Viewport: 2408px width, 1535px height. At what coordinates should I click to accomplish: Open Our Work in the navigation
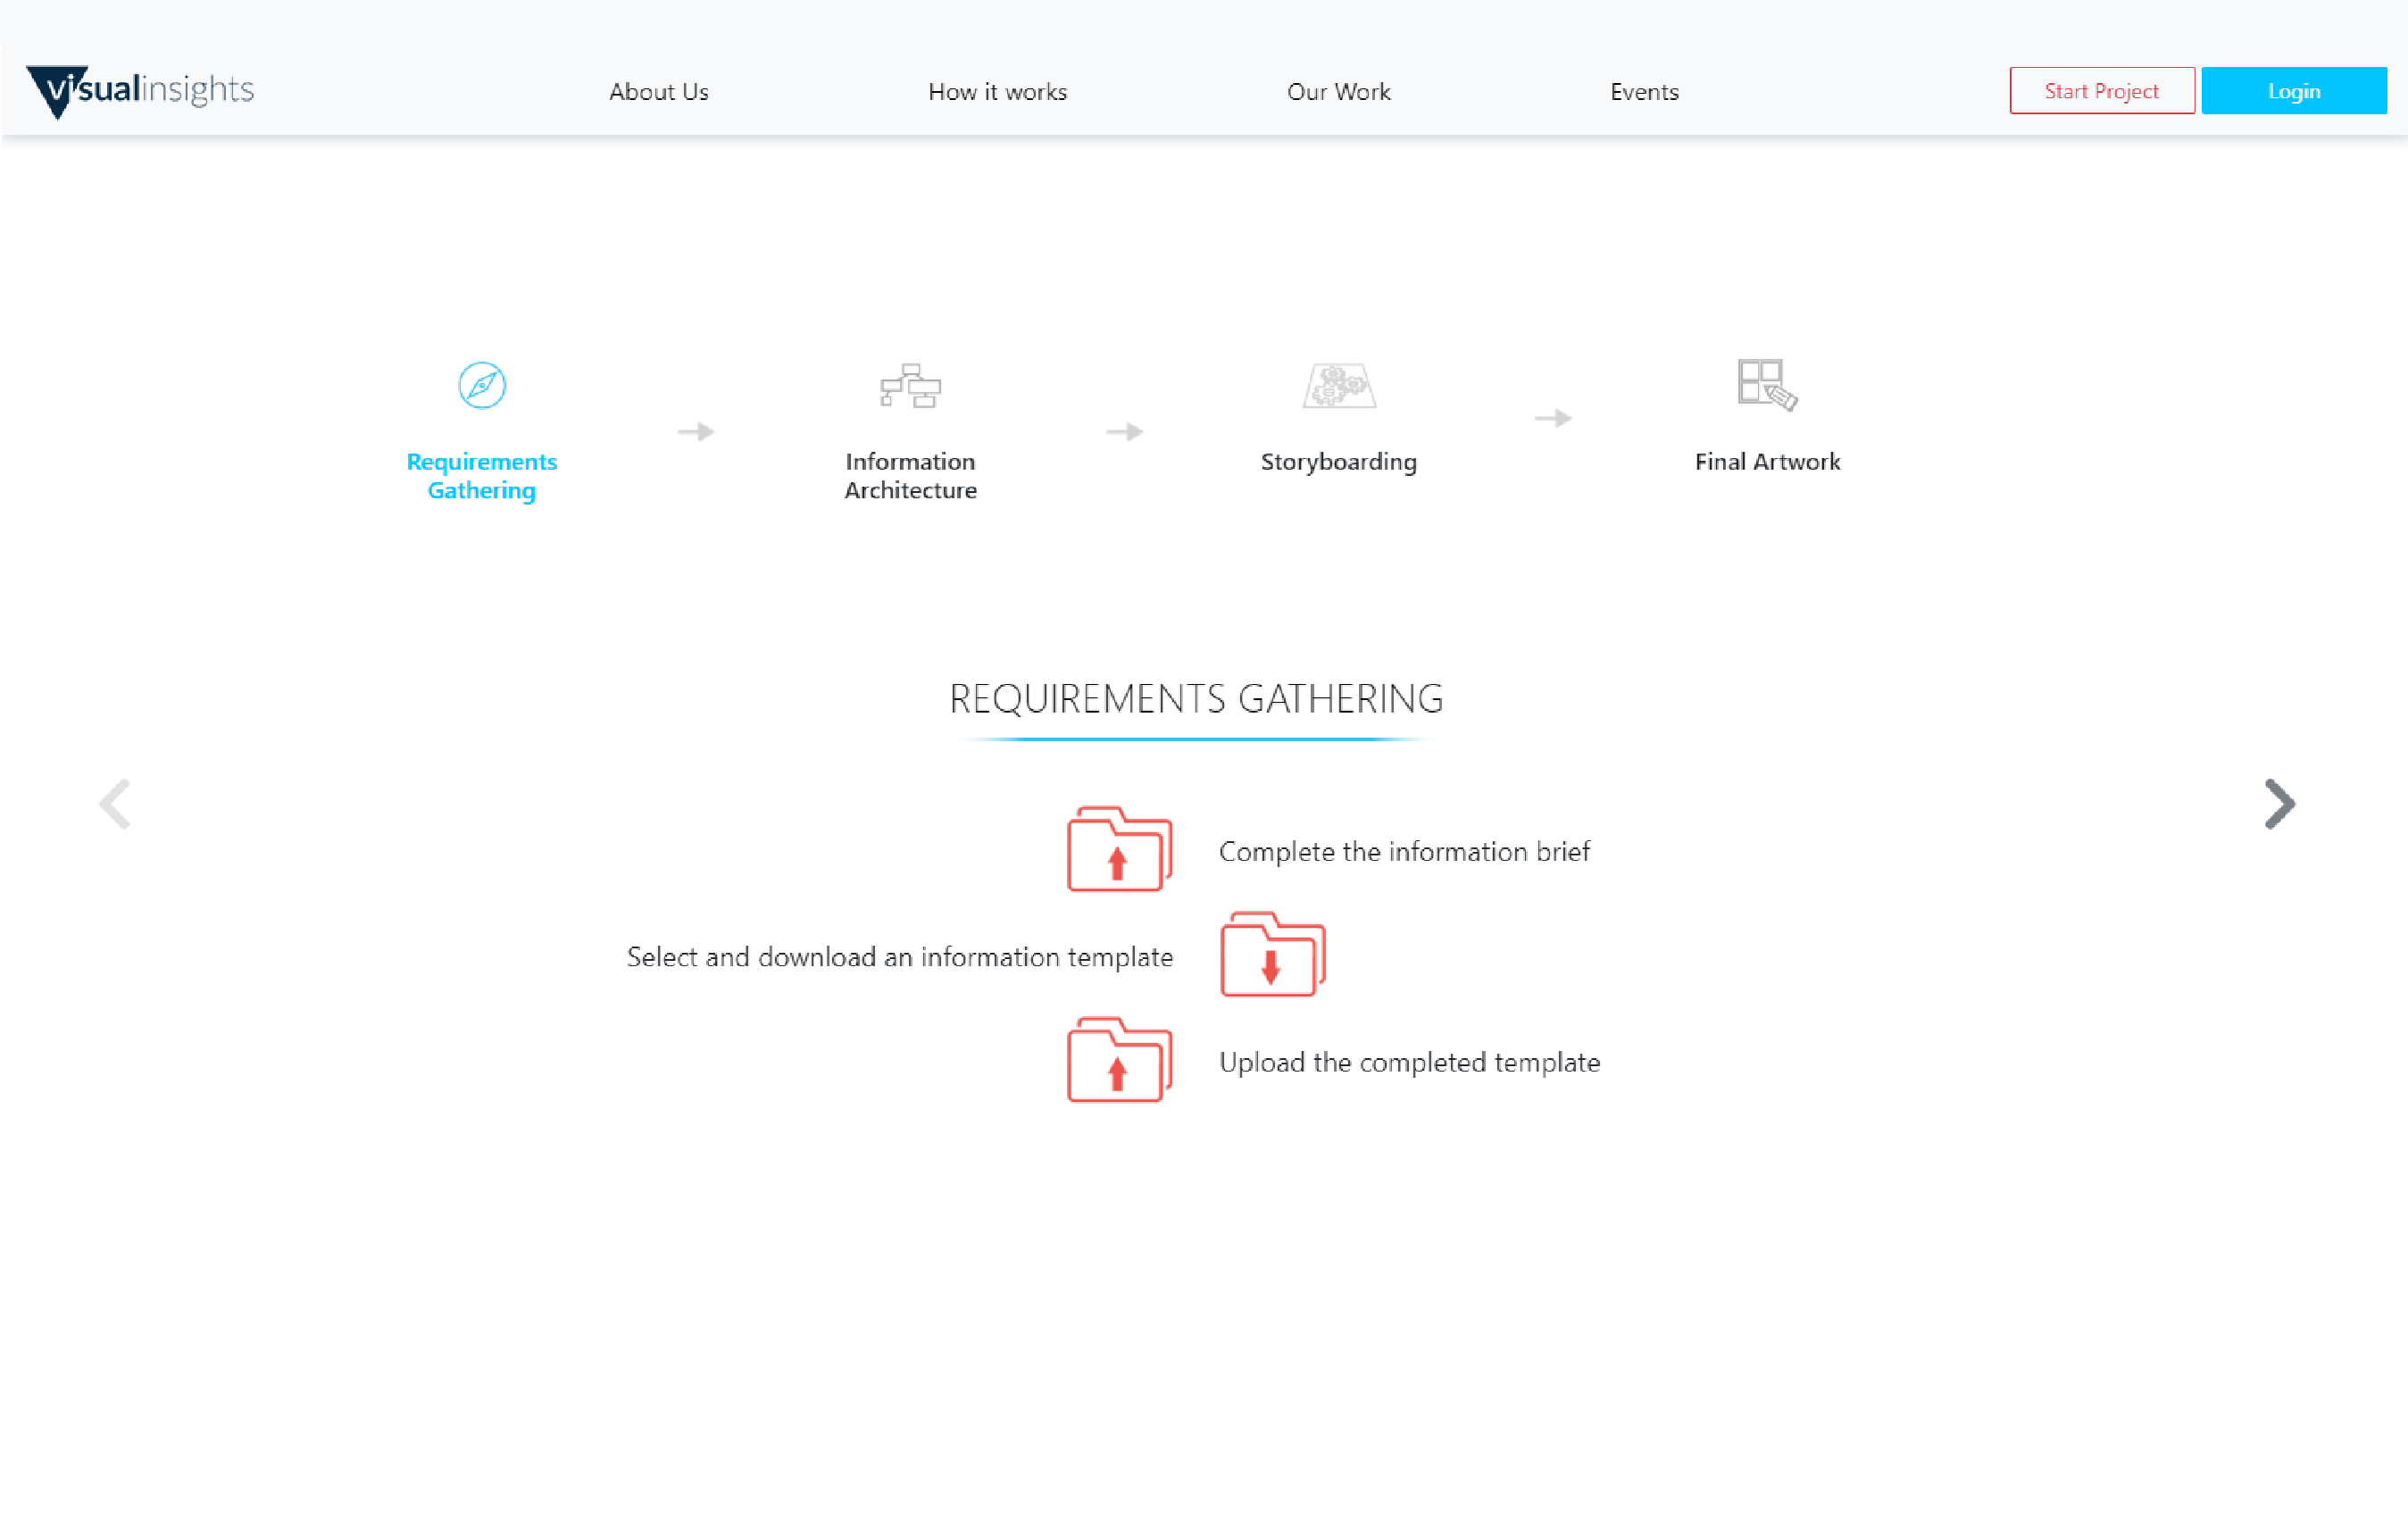tap(1338, 92)
